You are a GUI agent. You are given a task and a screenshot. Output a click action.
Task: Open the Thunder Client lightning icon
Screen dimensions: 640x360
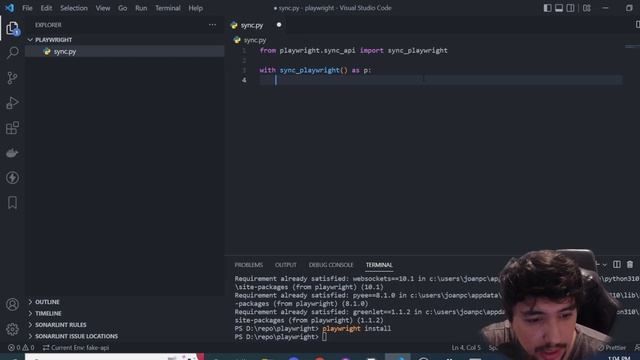12,178
